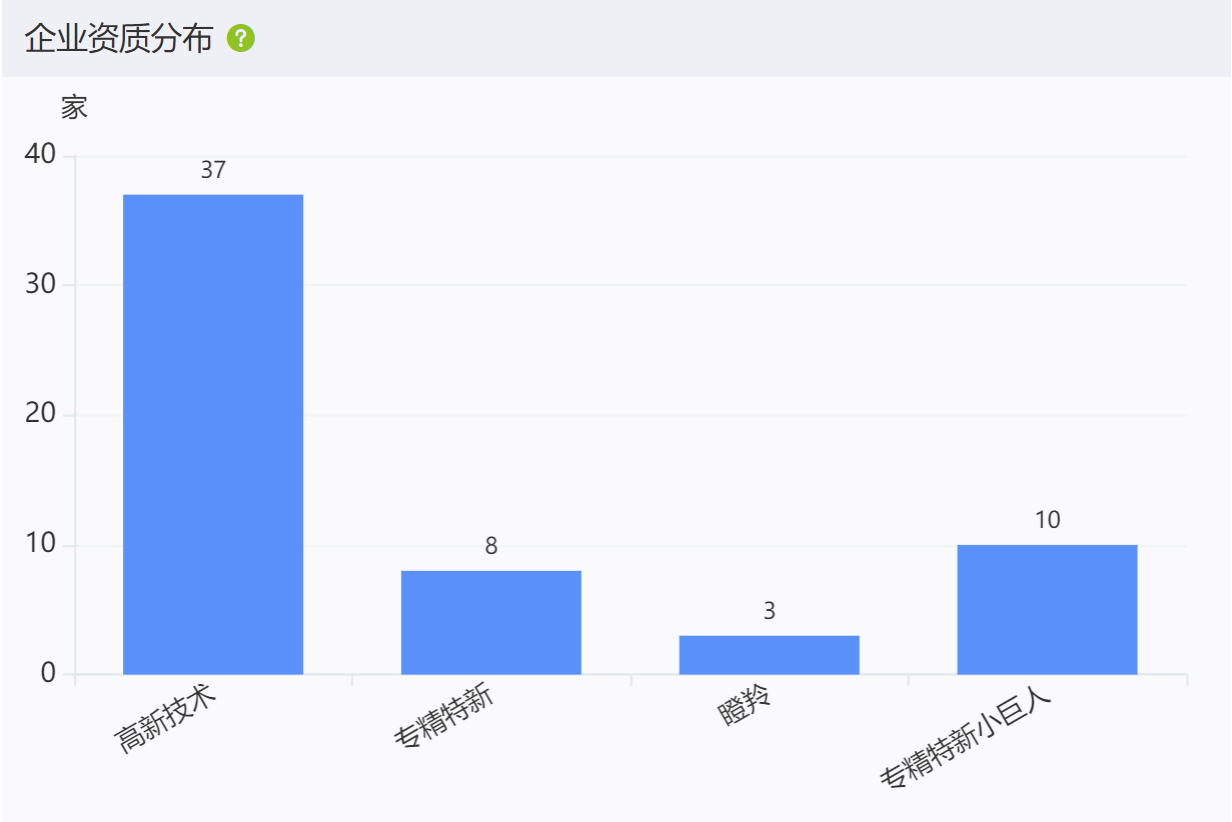The width and height of the screenshot is (1232, 822).
Task: Click the value label 10 above bar
Action: [x=1047, y=520]
